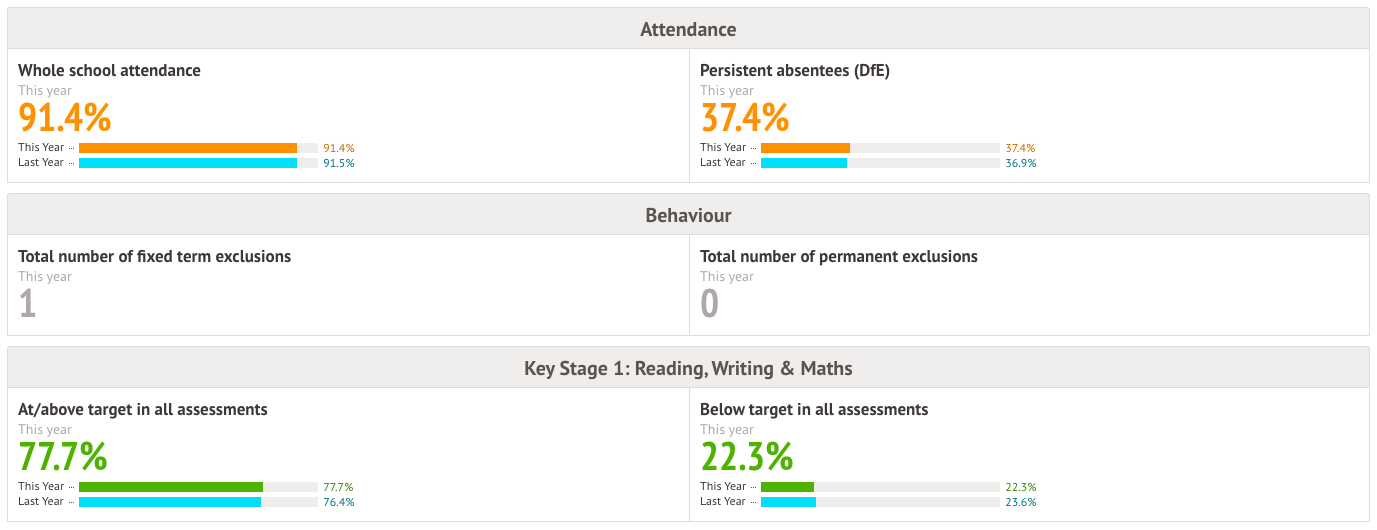This screenshot has width=1377, height=530.
Task: Click the blue Last Year whole school attendance bar
Action: pos(188,163)
